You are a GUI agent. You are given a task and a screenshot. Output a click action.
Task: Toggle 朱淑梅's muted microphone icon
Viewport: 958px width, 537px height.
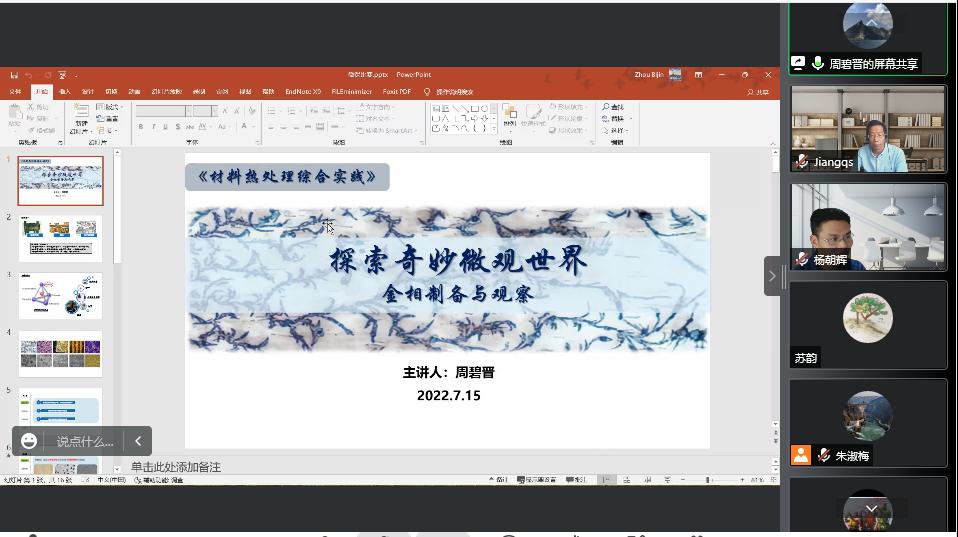pyautogui.click(x=824, y=455)
